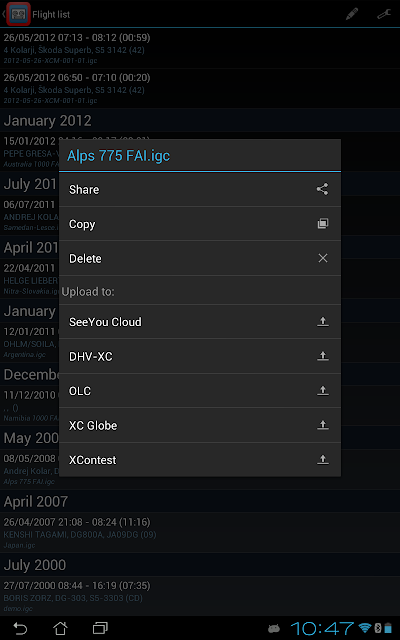Tap the Android home button
400x640 pixels.
60,628
